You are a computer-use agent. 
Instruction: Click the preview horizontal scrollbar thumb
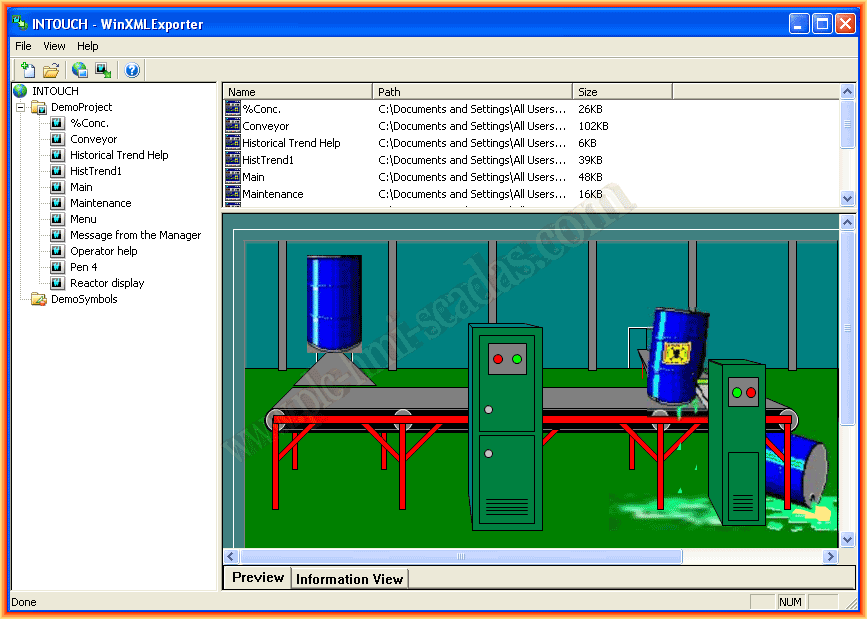pyautogui.click(x=461, y=556)
